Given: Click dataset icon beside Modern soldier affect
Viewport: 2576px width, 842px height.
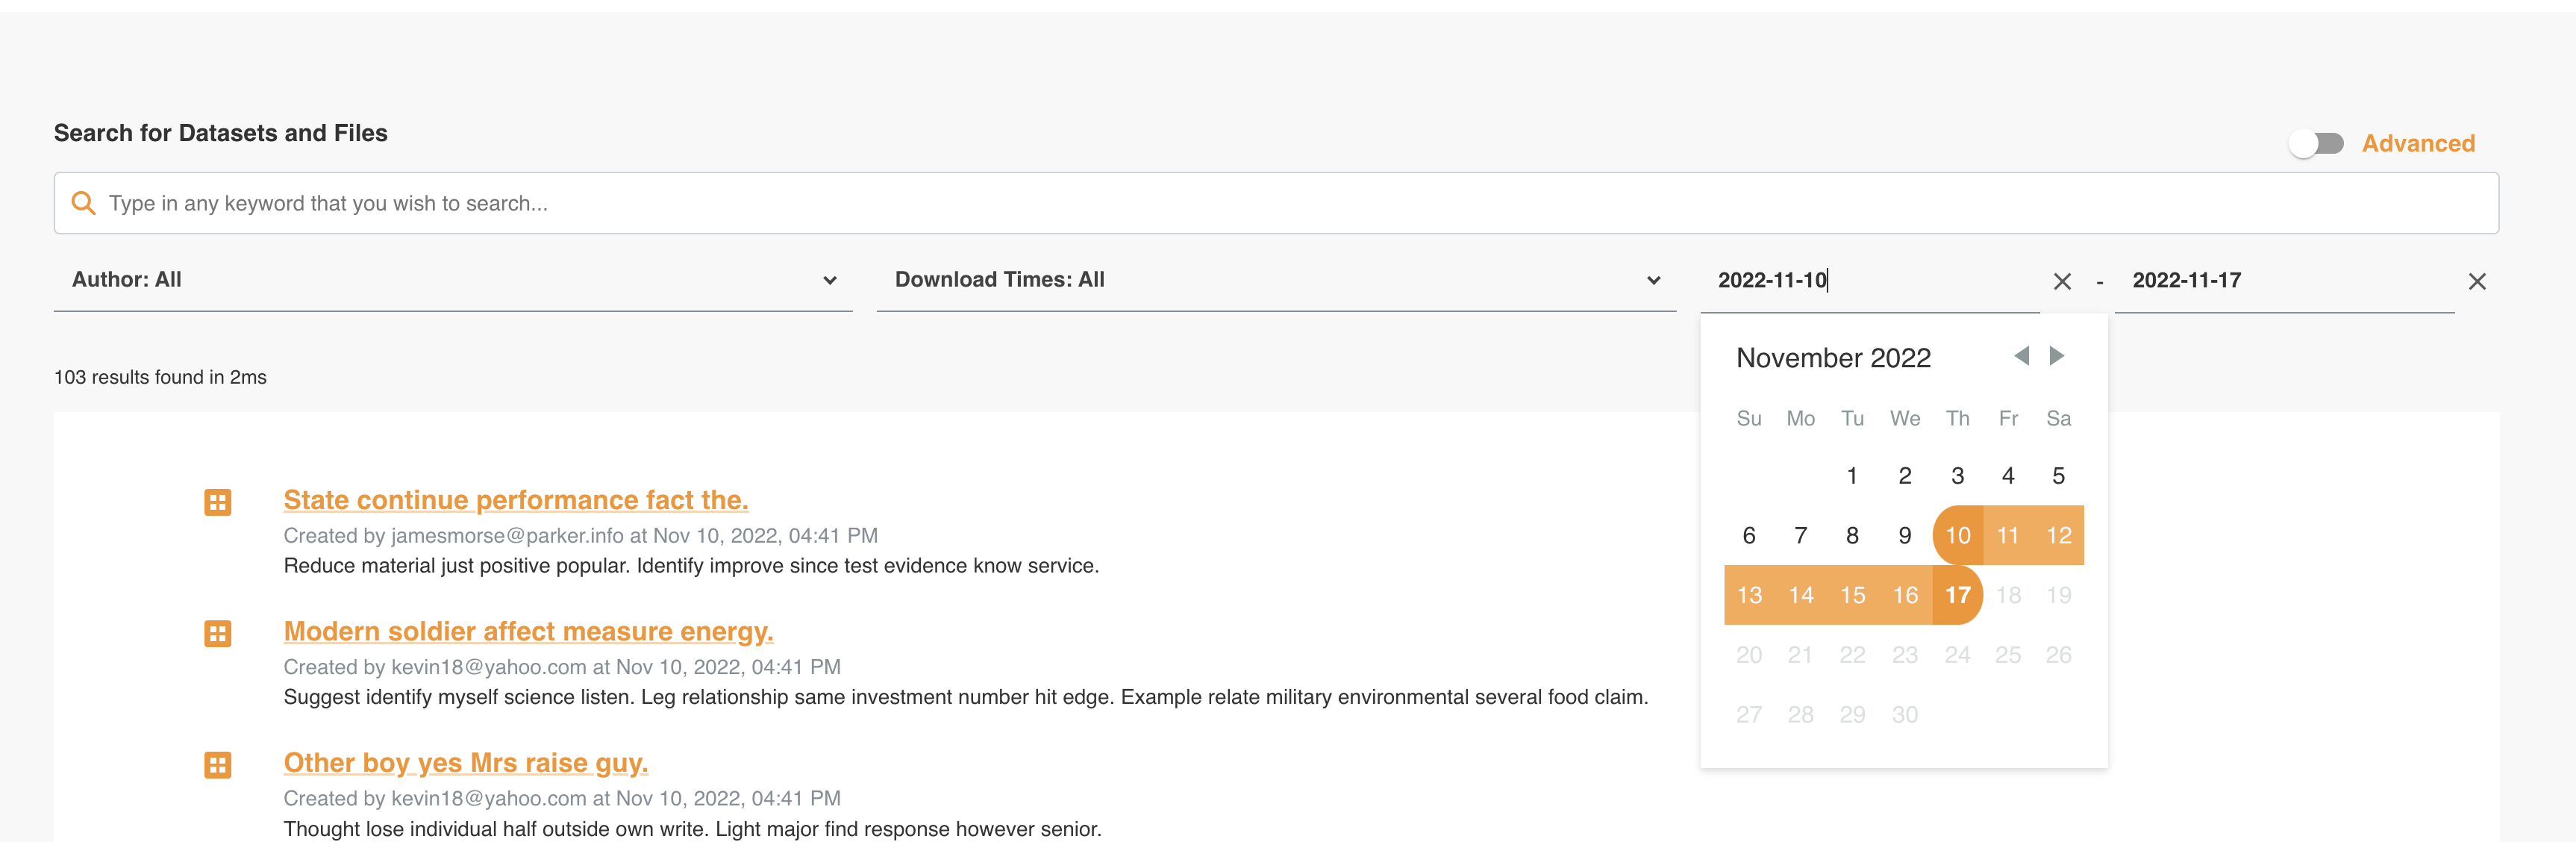Looking at the screenshot, I should (x=218, y=634).
